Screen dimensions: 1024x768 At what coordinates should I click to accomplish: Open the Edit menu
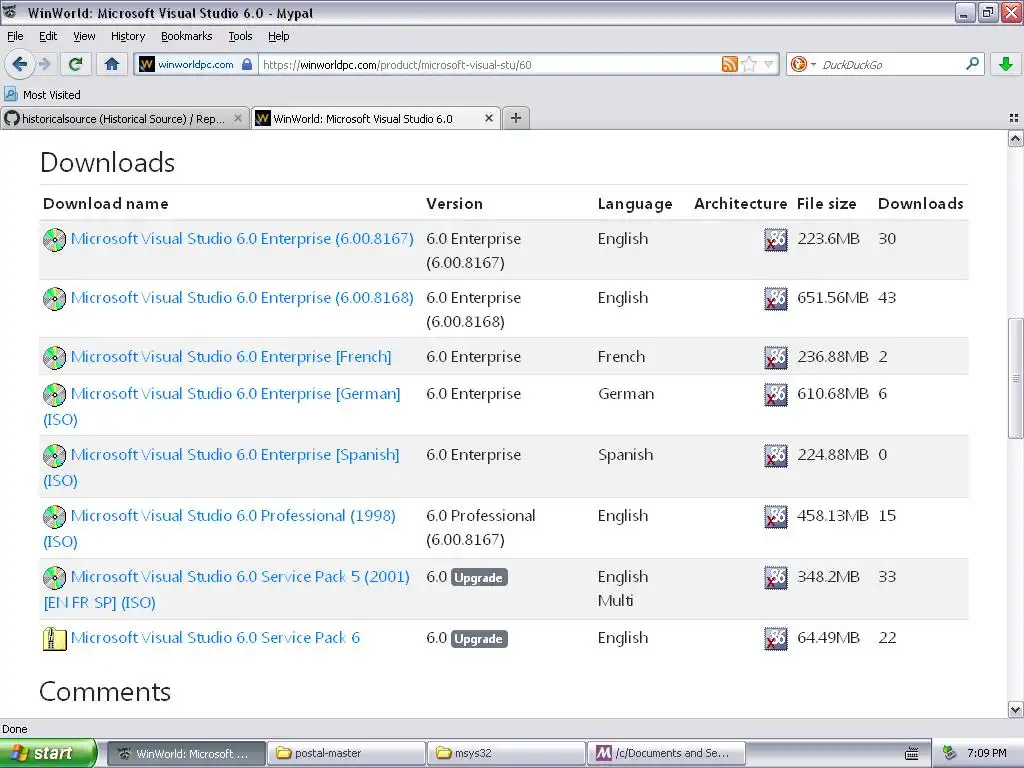(48, 36)
